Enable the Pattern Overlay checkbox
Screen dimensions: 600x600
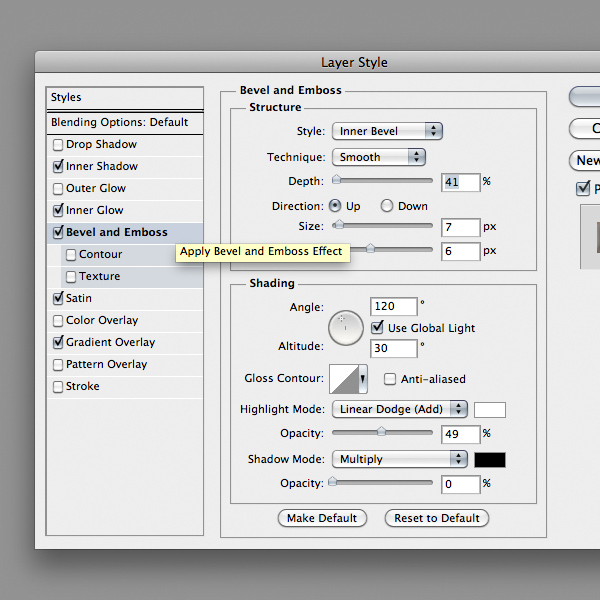(x=58, y=365)
